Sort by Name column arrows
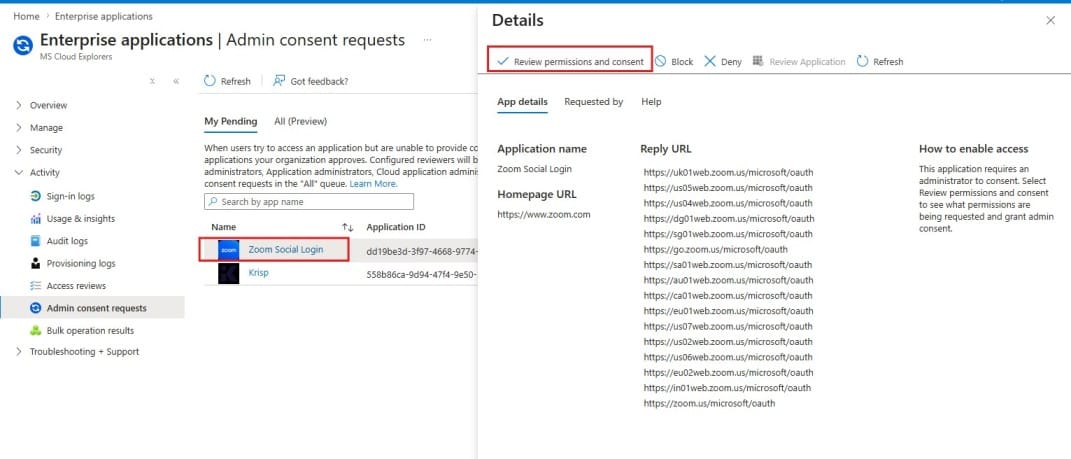Screen dimensions: 1071x459 (348, 227)
